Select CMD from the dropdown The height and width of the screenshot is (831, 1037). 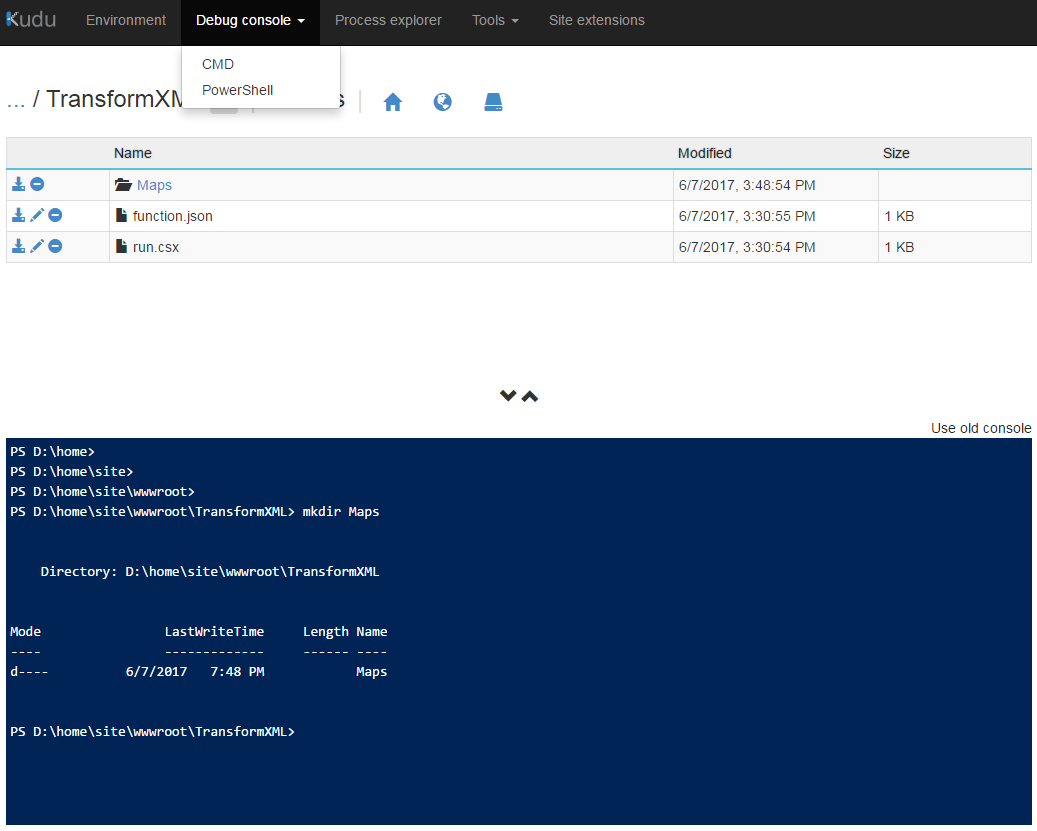point(218,64)
